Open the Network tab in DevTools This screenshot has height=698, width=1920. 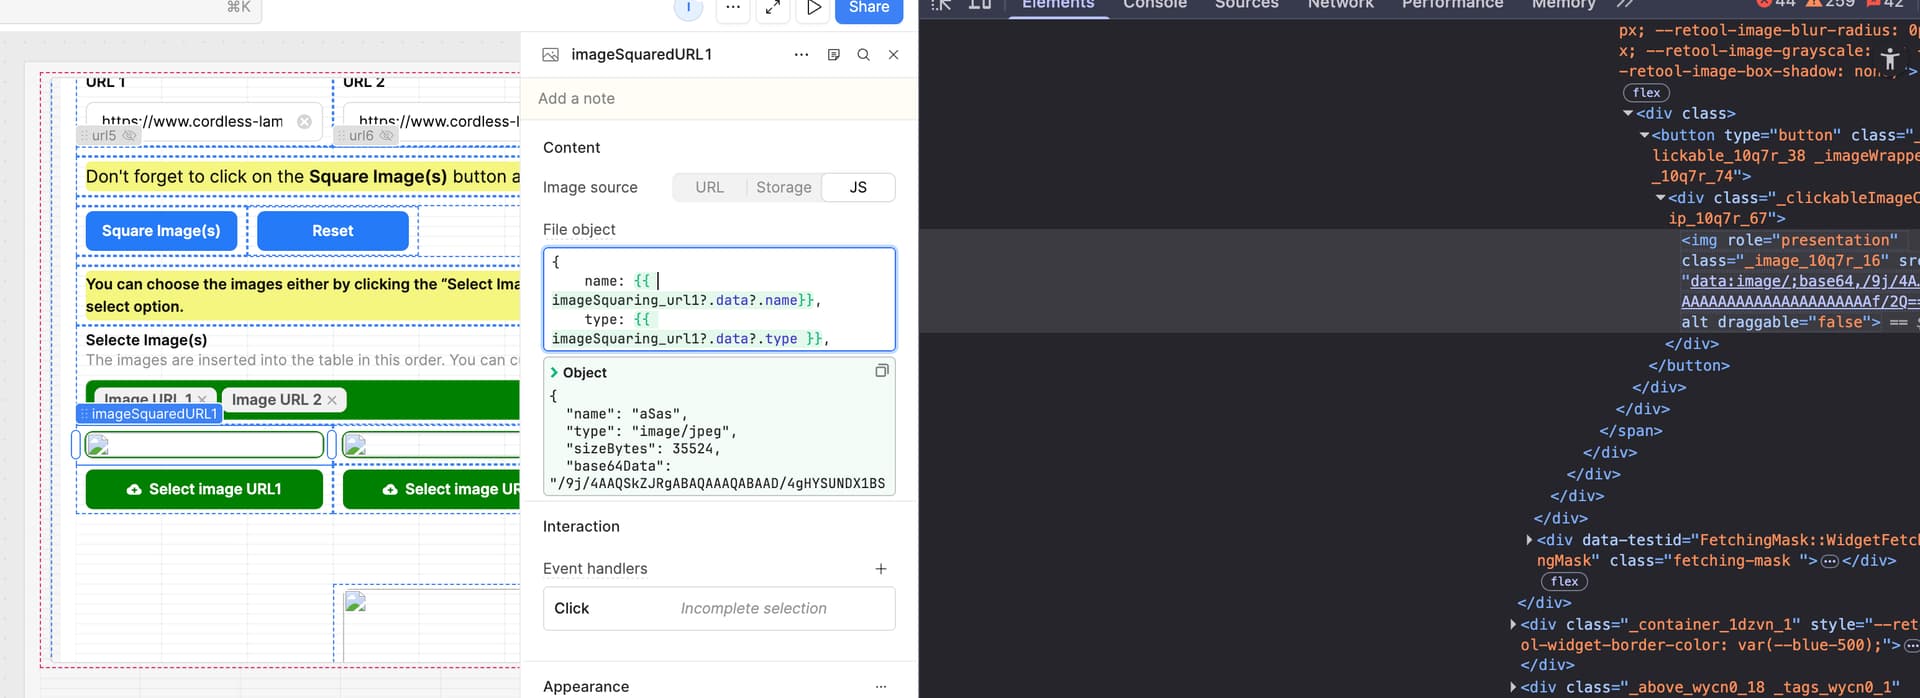(1340, 5)
